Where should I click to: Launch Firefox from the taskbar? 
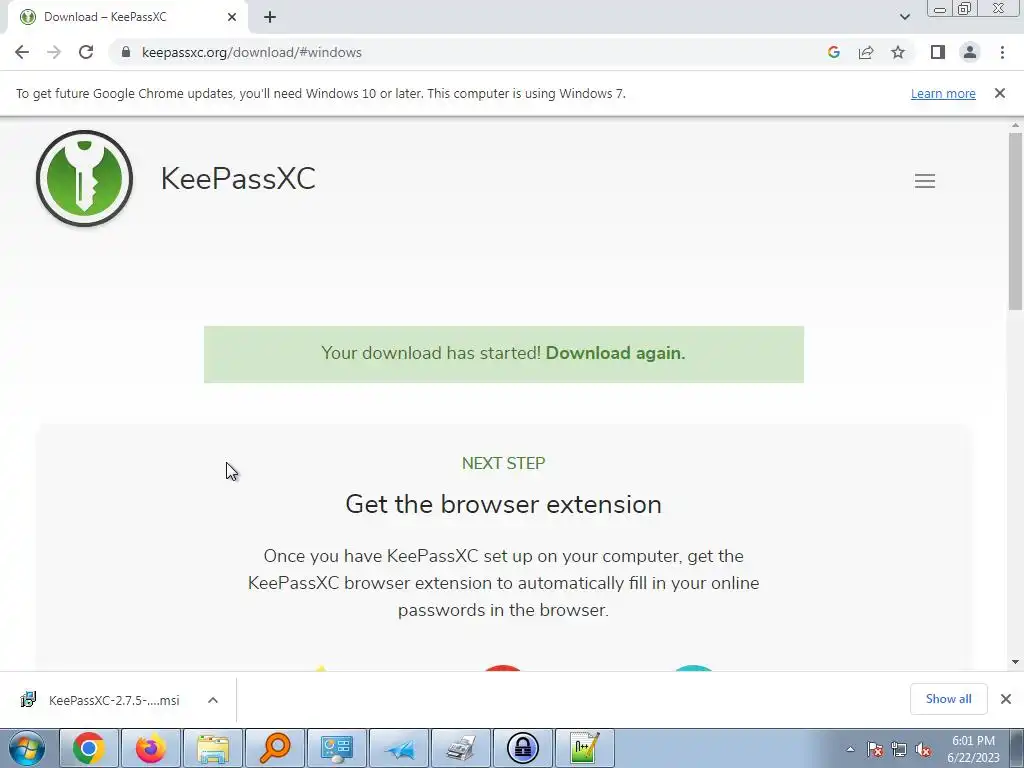tap(151, 748)
